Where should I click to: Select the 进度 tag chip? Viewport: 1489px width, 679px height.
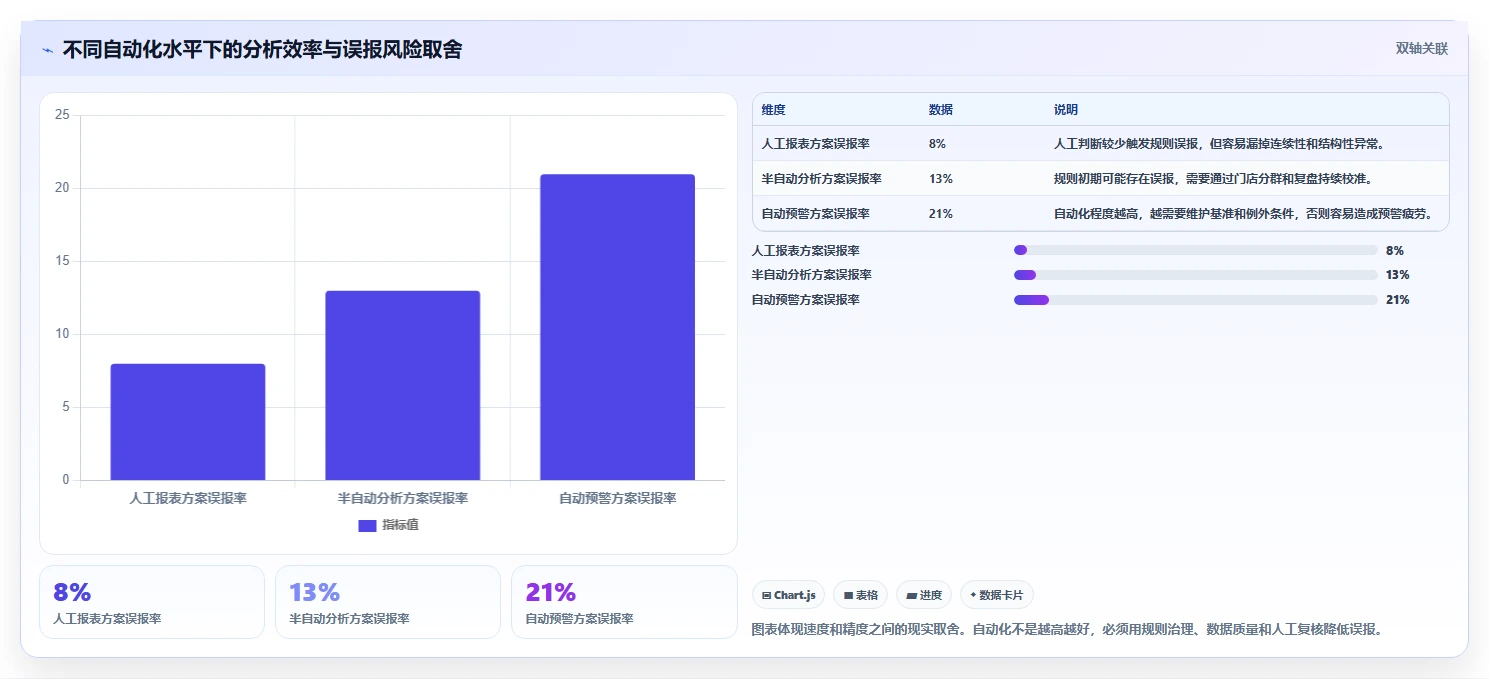pyautogui.click(x=924, y=595)
